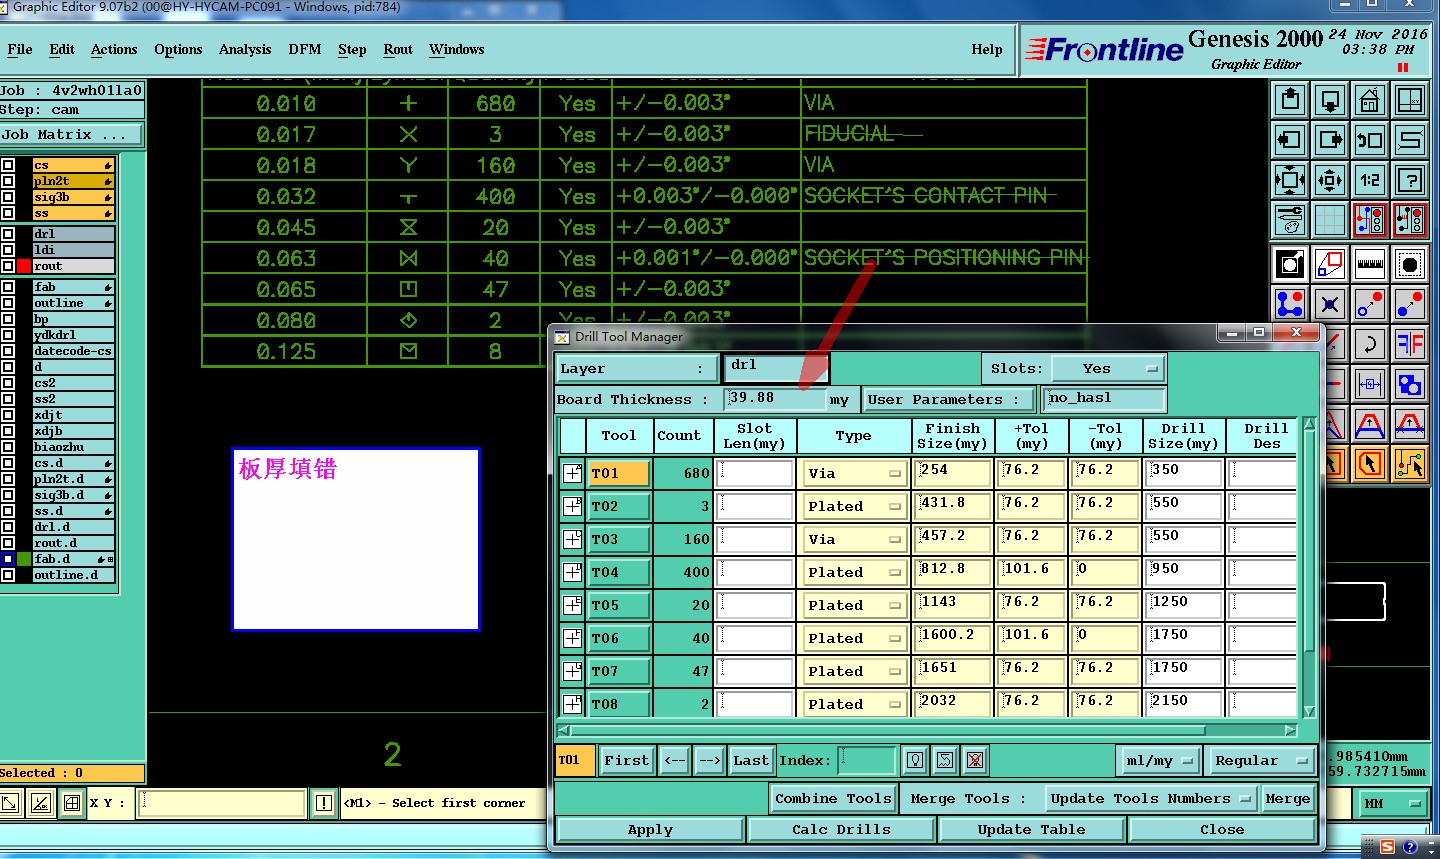The width and height of the screenshot is (1440, 859).
Task: Open the Actions menu
Action: (x=114, y=49)
